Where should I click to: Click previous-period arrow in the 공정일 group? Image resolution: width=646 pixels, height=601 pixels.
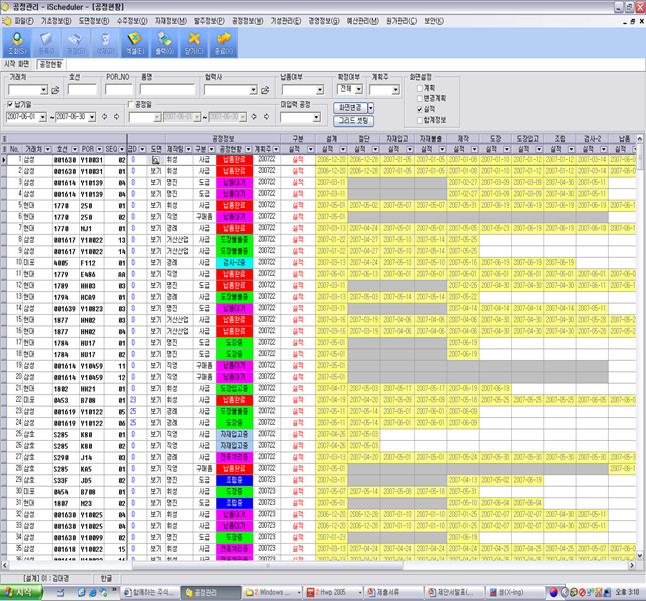pos(254,117)
